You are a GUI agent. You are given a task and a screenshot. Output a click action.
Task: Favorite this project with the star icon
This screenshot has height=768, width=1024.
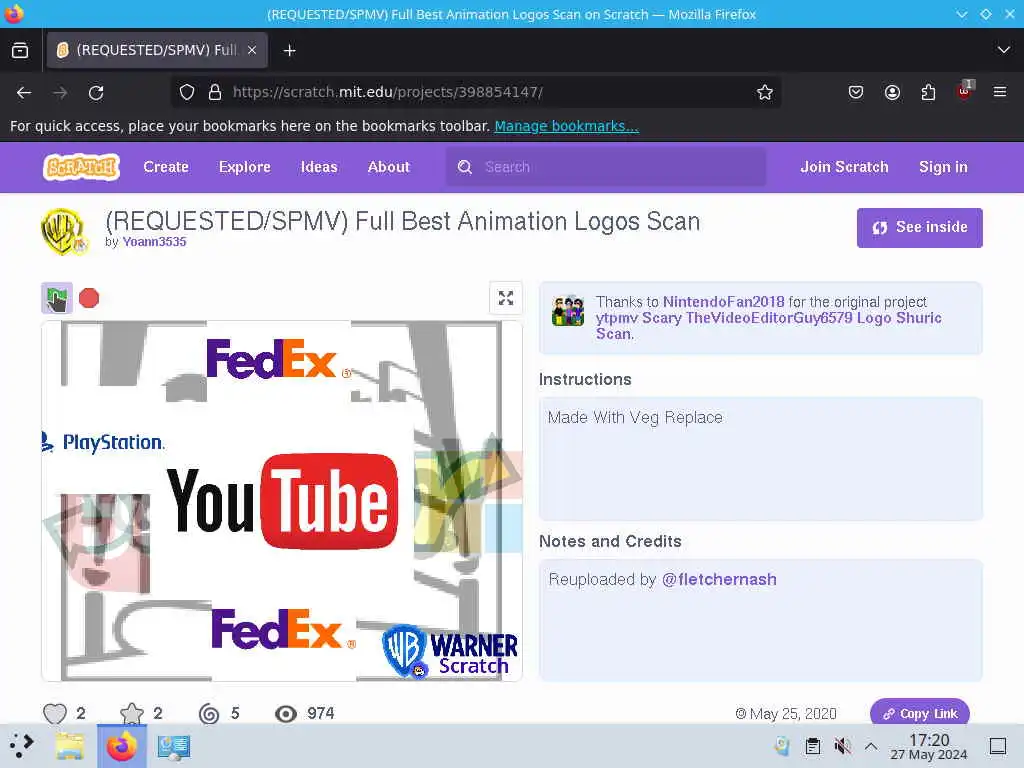click(132, 713)
